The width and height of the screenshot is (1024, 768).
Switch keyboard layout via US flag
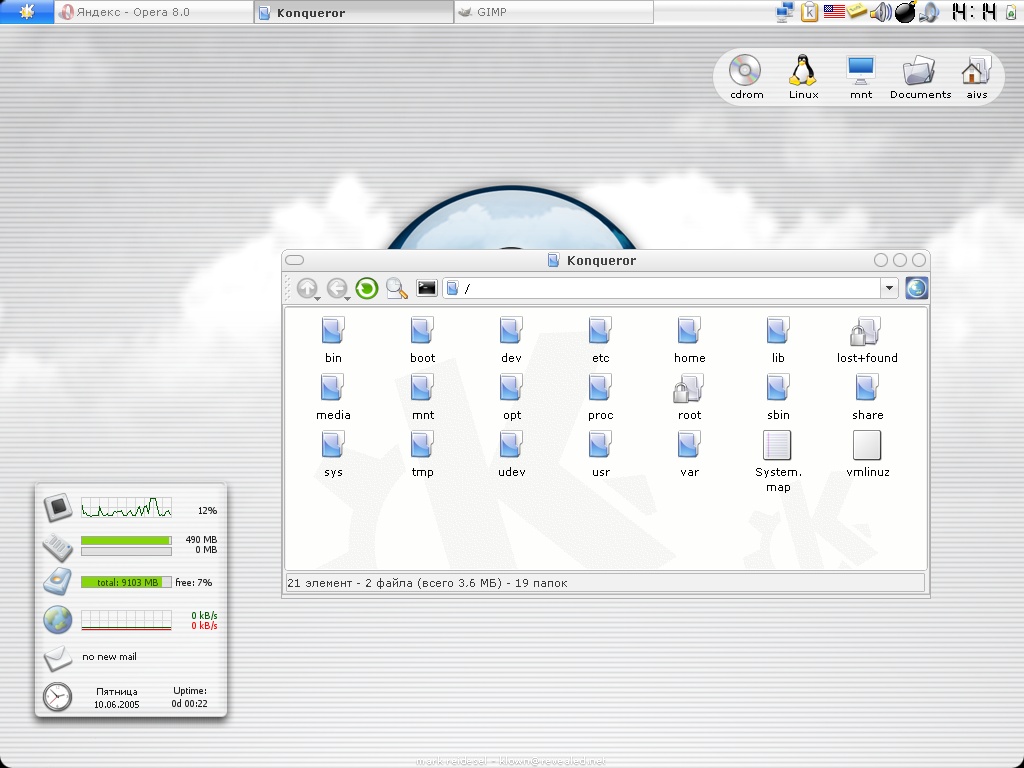click(834, 11)
